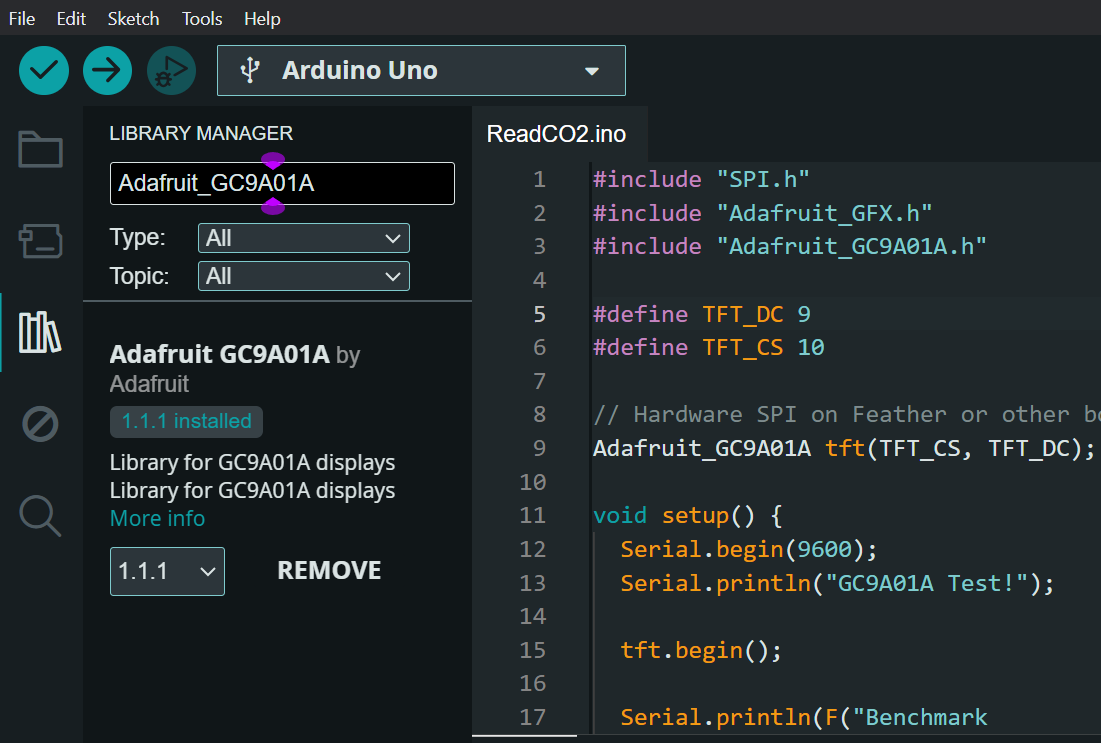Click the Verify checkmark button

pos(44,71)
